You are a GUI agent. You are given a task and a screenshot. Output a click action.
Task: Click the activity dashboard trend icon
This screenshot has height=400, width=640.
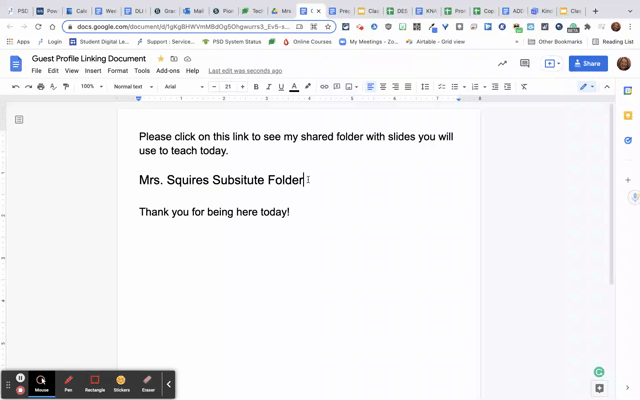[502, 63]
